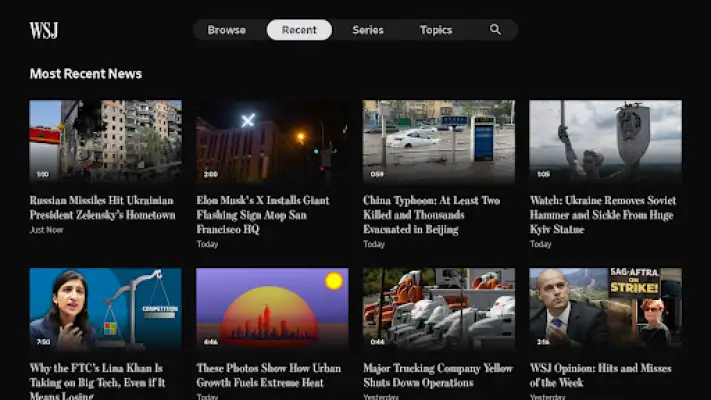Image resolution: width=711 pixels, height=400 pixels.
Task: Play the Yellow trucking company thumbnail
Action: 438,309
